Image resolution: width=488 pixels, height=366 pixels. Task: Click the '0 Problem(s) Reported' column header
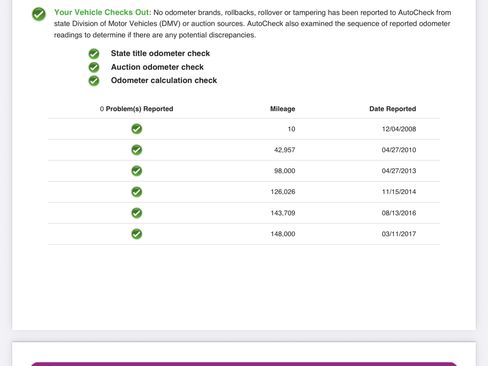pos(136,109)
